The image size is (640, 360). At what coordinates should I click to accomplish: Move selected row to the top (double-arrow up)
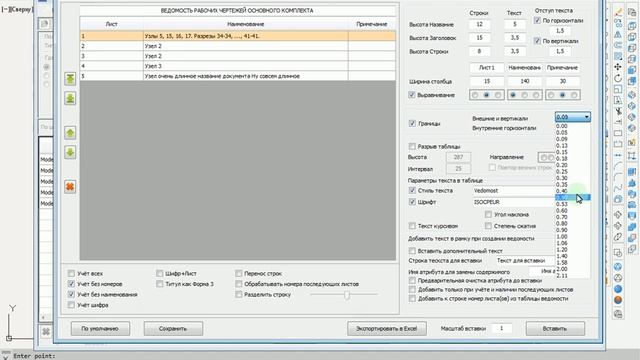coord(70,79)
